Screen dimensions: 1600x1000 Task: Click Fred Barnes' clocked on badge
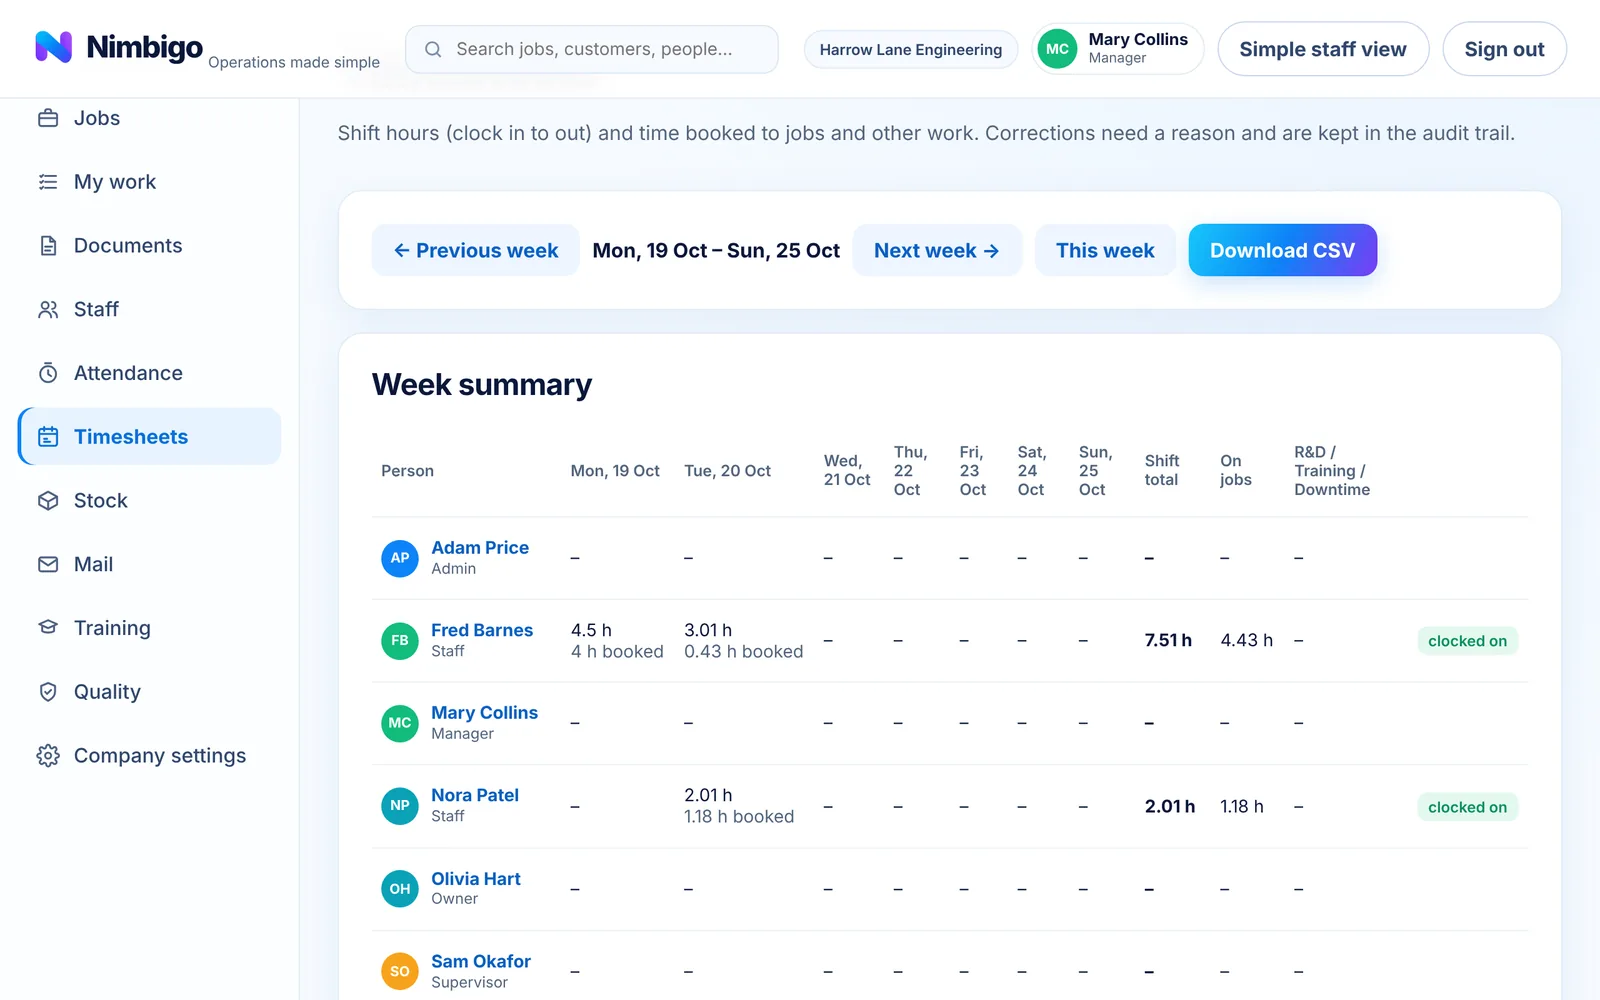[1467, 641]
